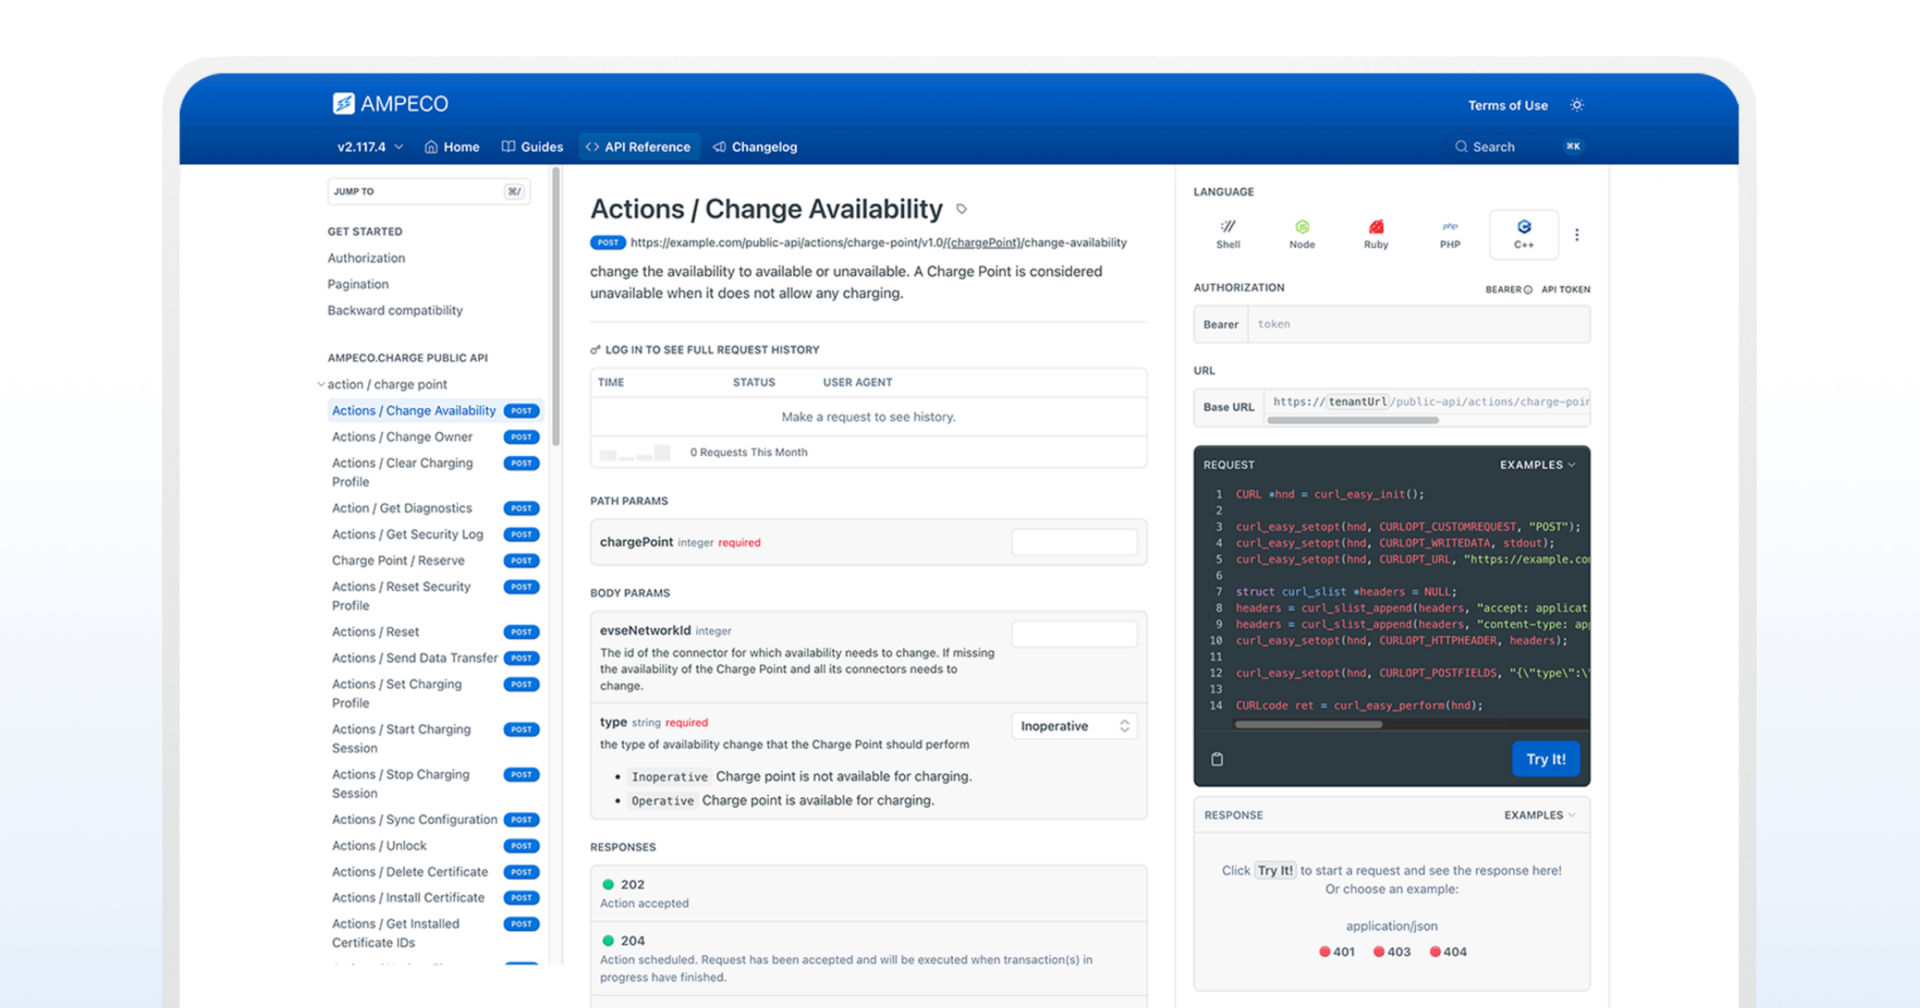Open the Changelog tab
The height and width of the screenshot is (1008, 1920).
755,147
